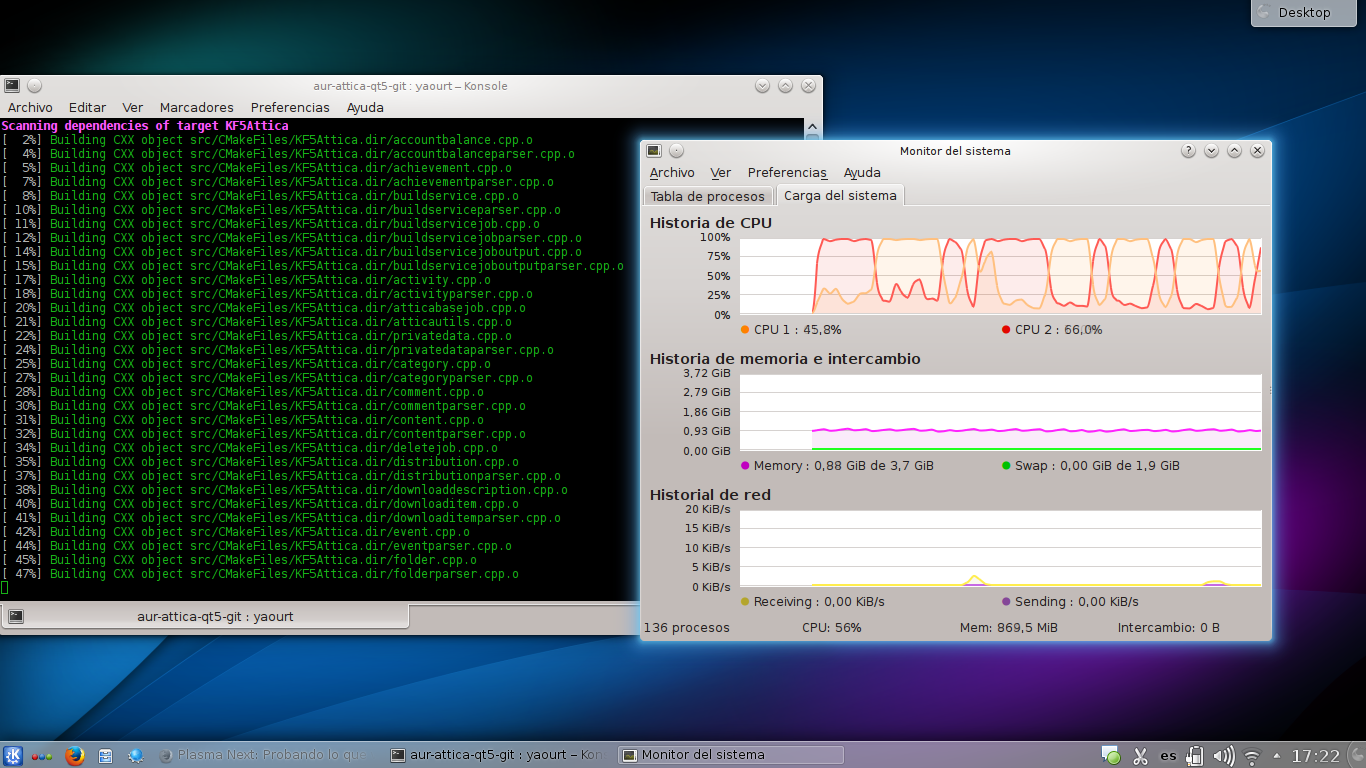Expand hidden system tray icons arrow
The width and height of the screenshot is (1366, 768).
tap(1276, 756)
